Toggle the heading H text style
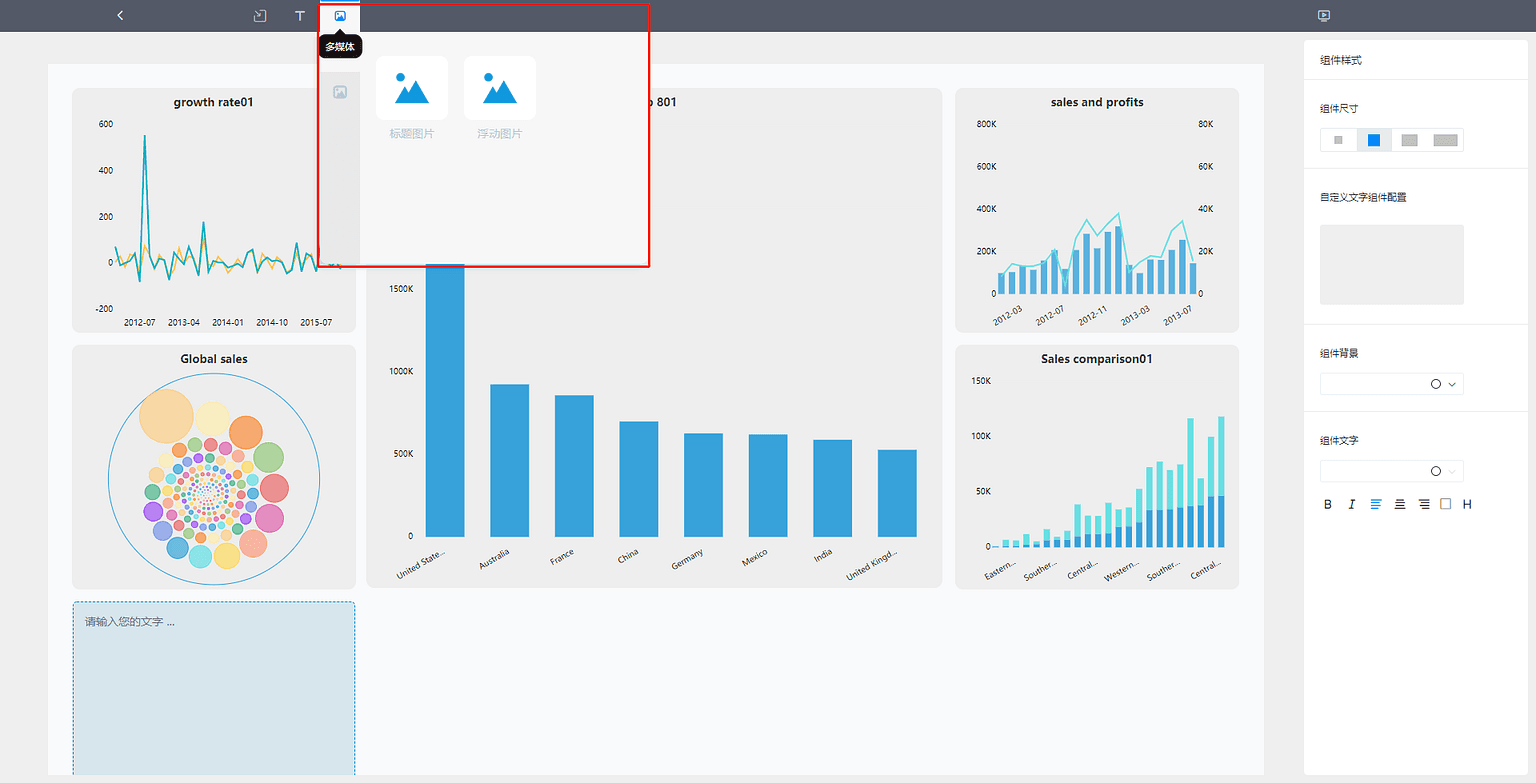The width and height of the screenshot is (1536, 783). [1467, 504]
